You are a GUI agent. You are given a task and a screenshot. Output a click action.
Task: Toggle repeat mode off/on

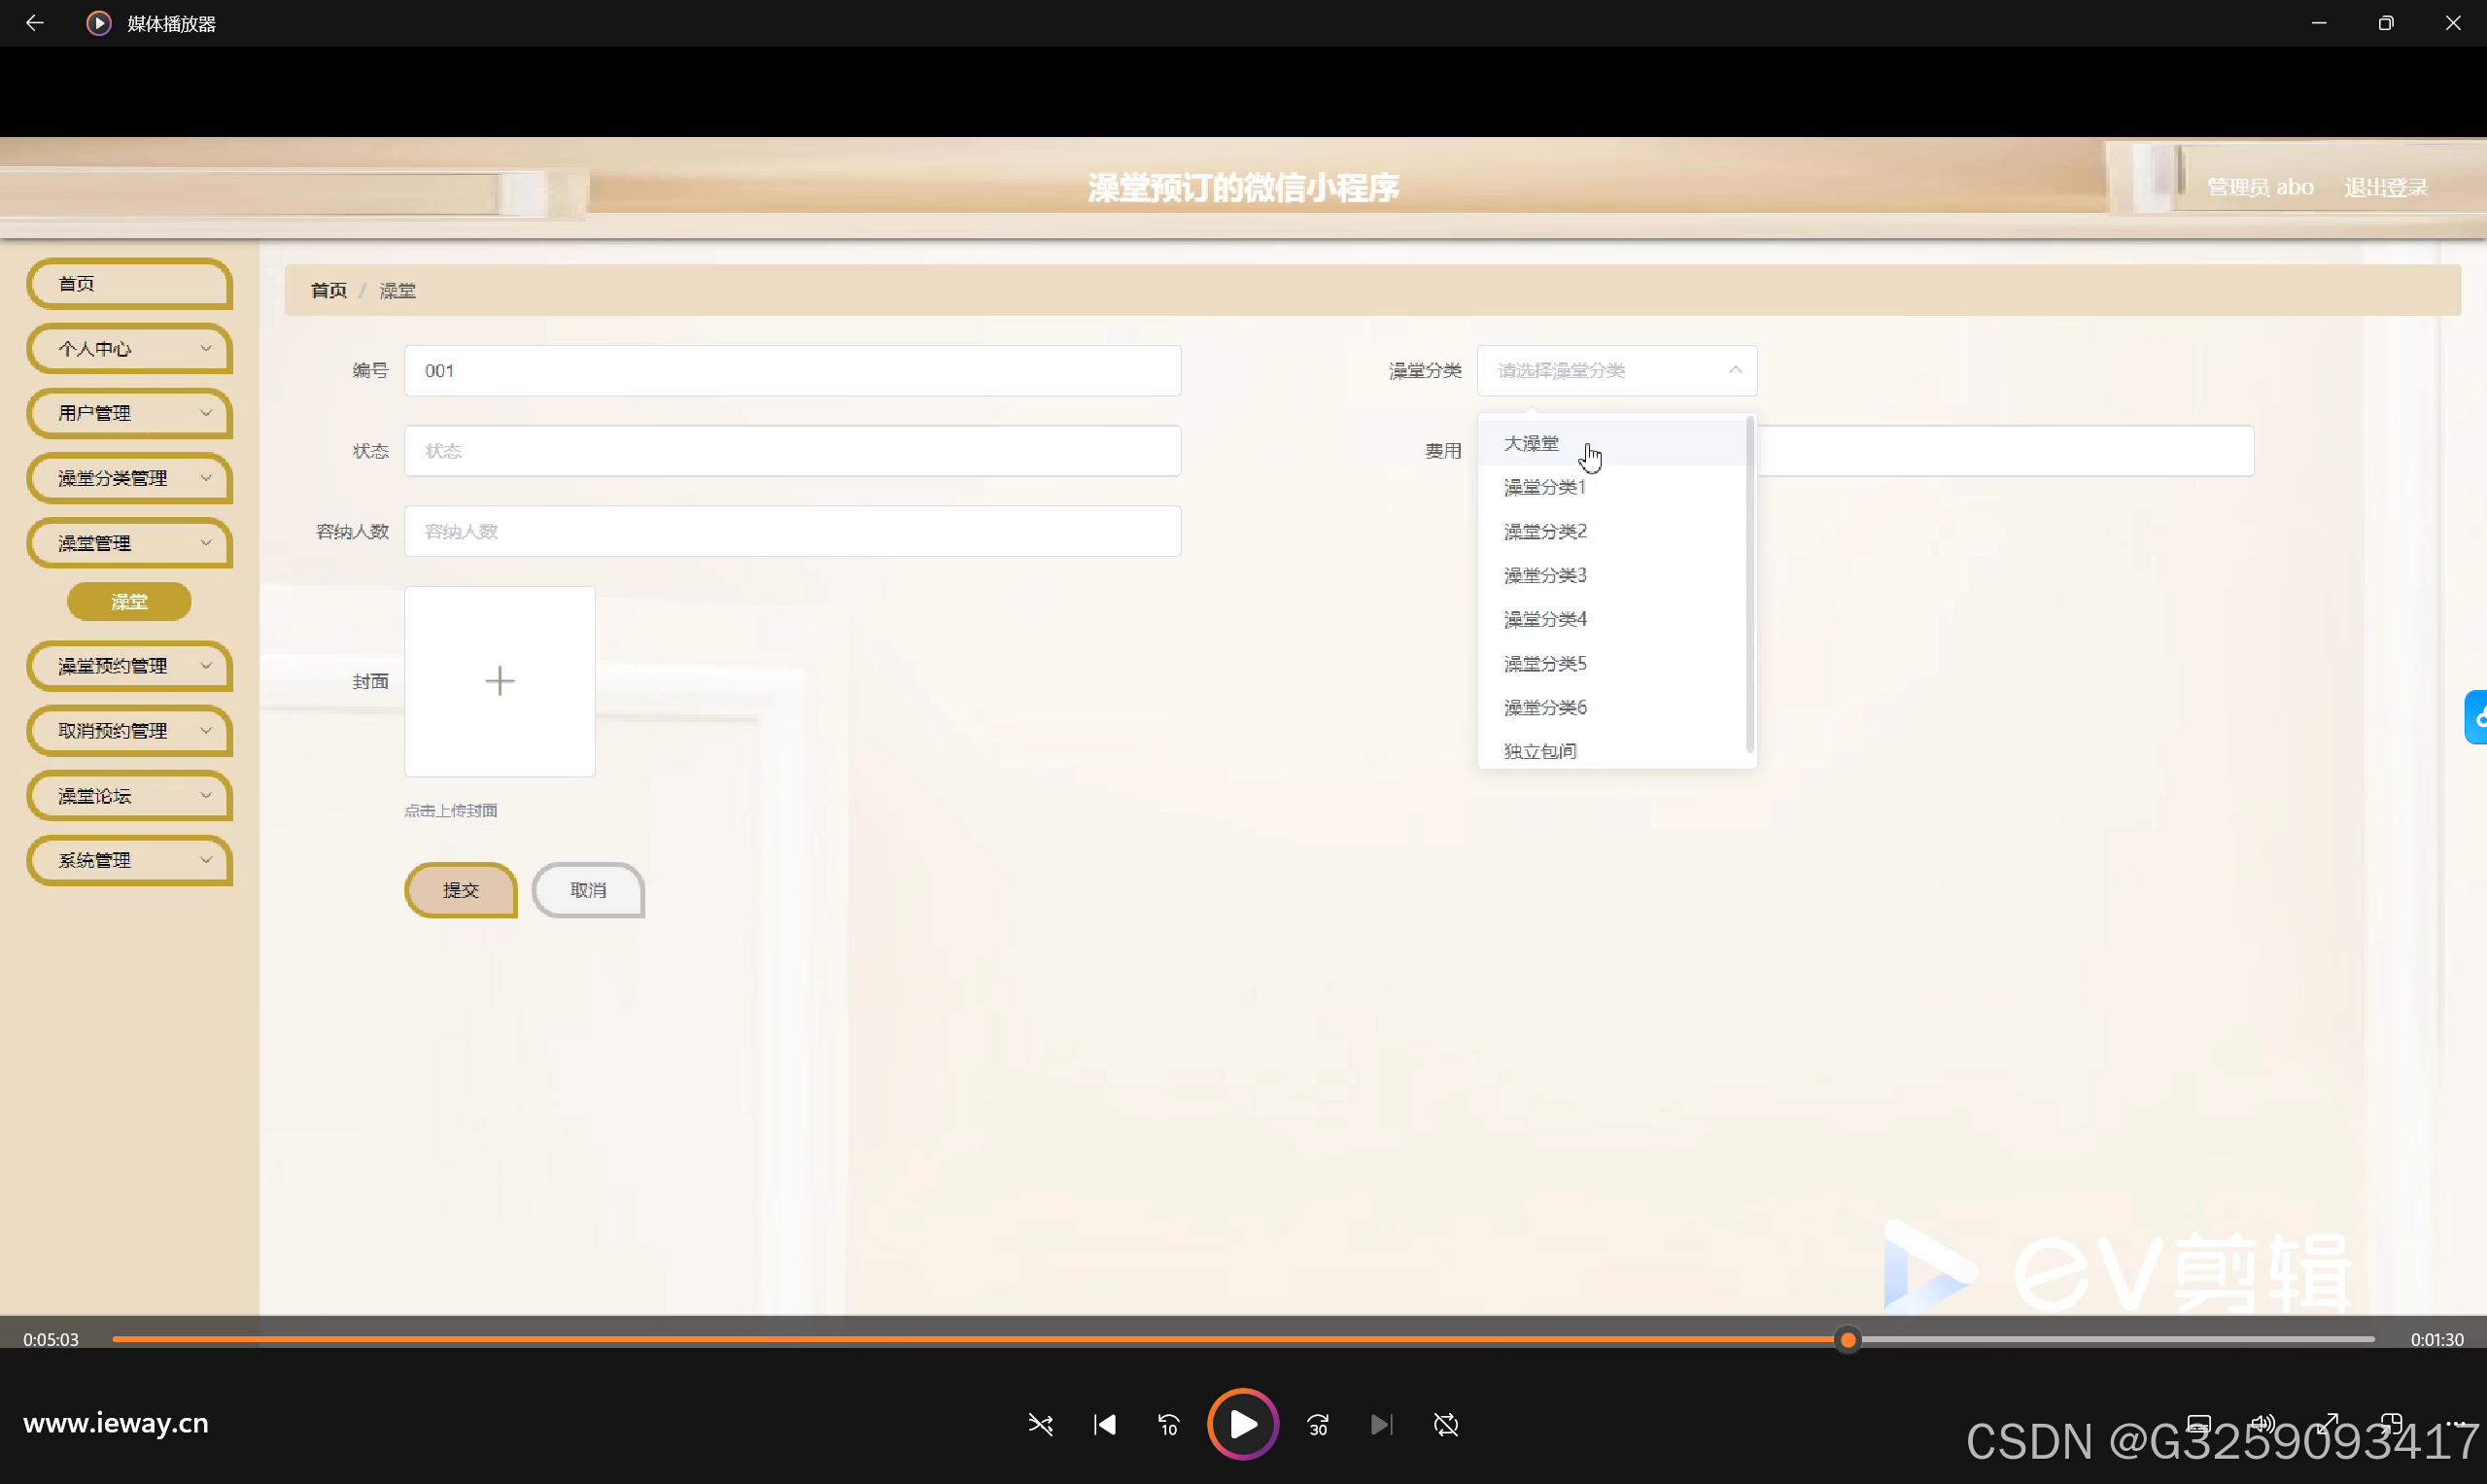tap(1446, 1424)
